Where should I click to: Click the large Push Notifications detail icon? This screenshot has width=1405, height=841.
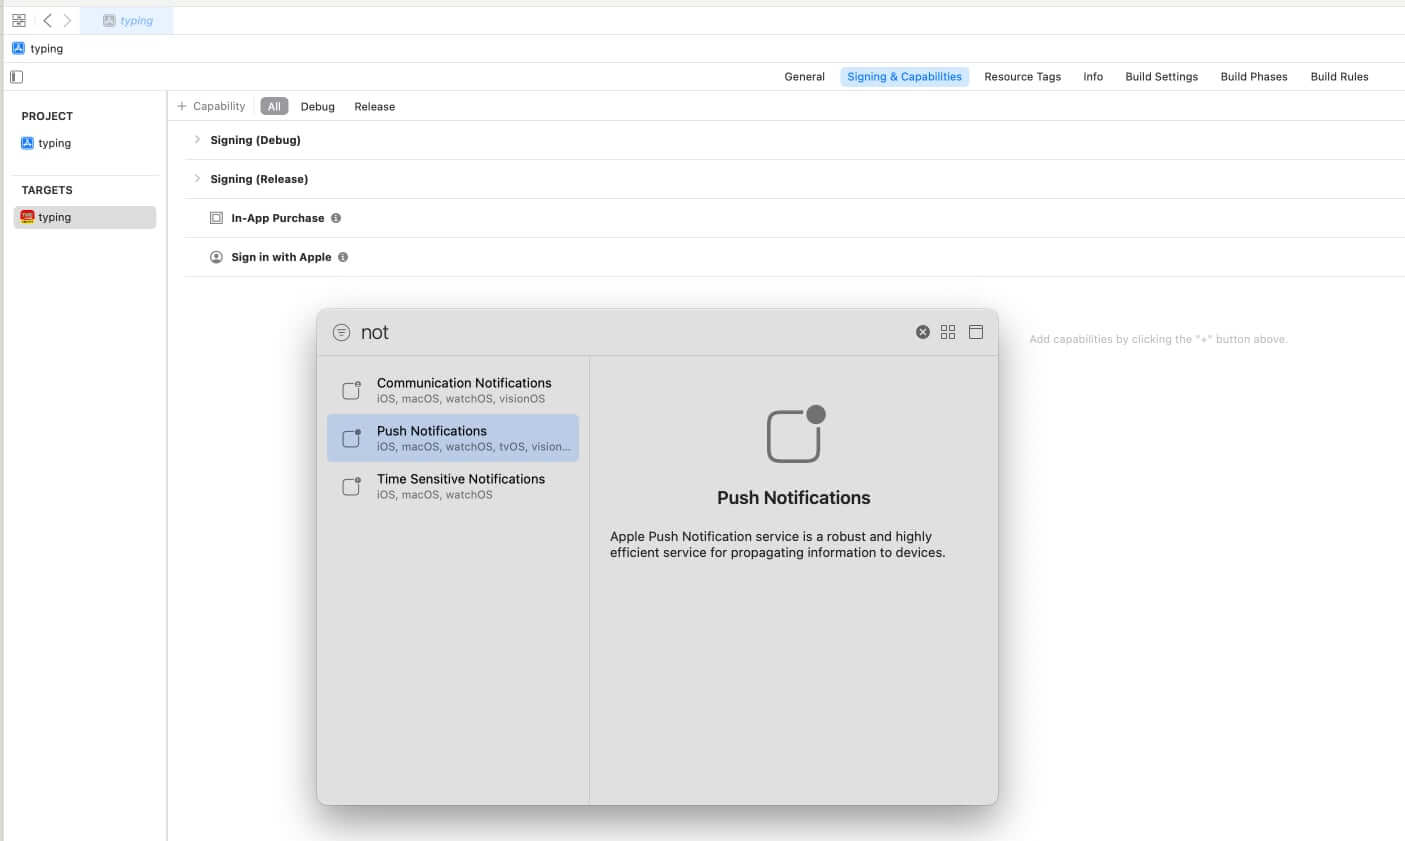point(795,434)
